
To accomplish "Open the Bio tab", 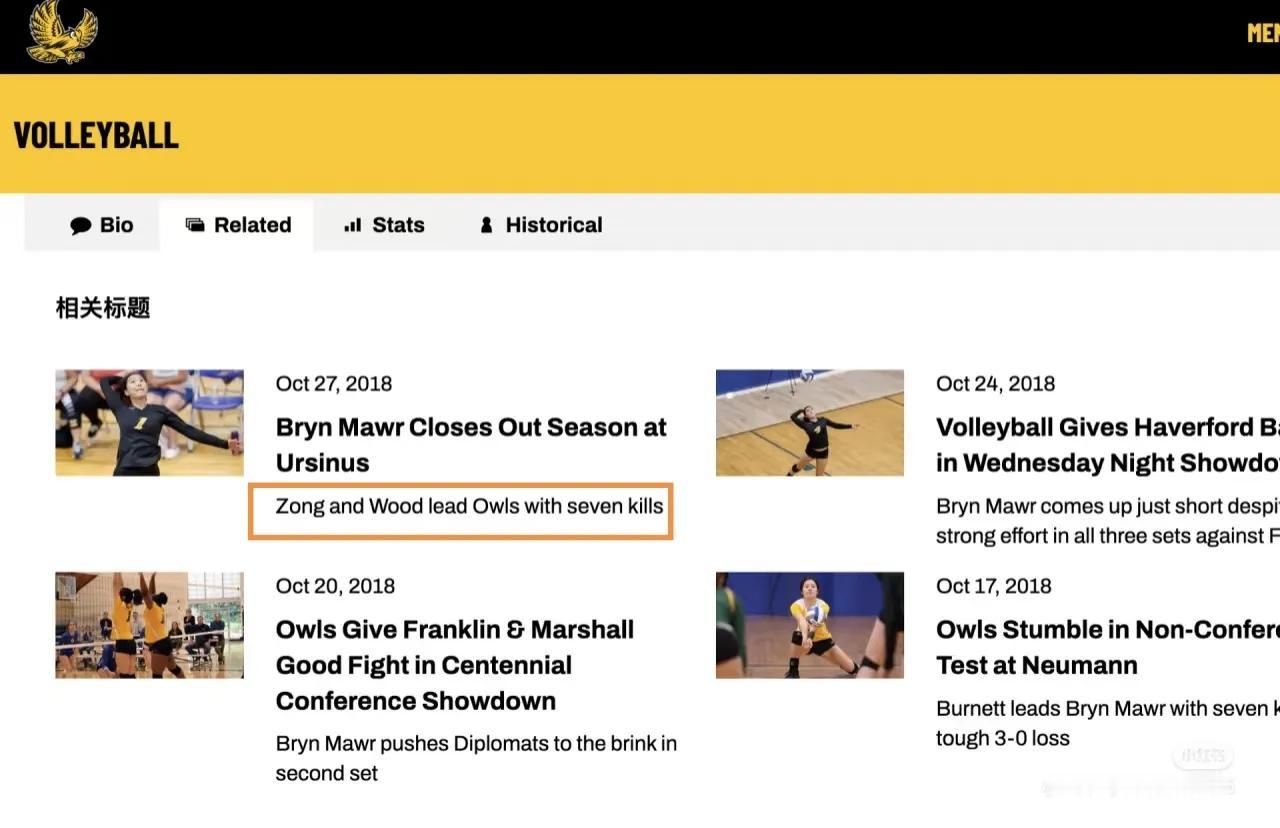I will (x=101, y=225).
